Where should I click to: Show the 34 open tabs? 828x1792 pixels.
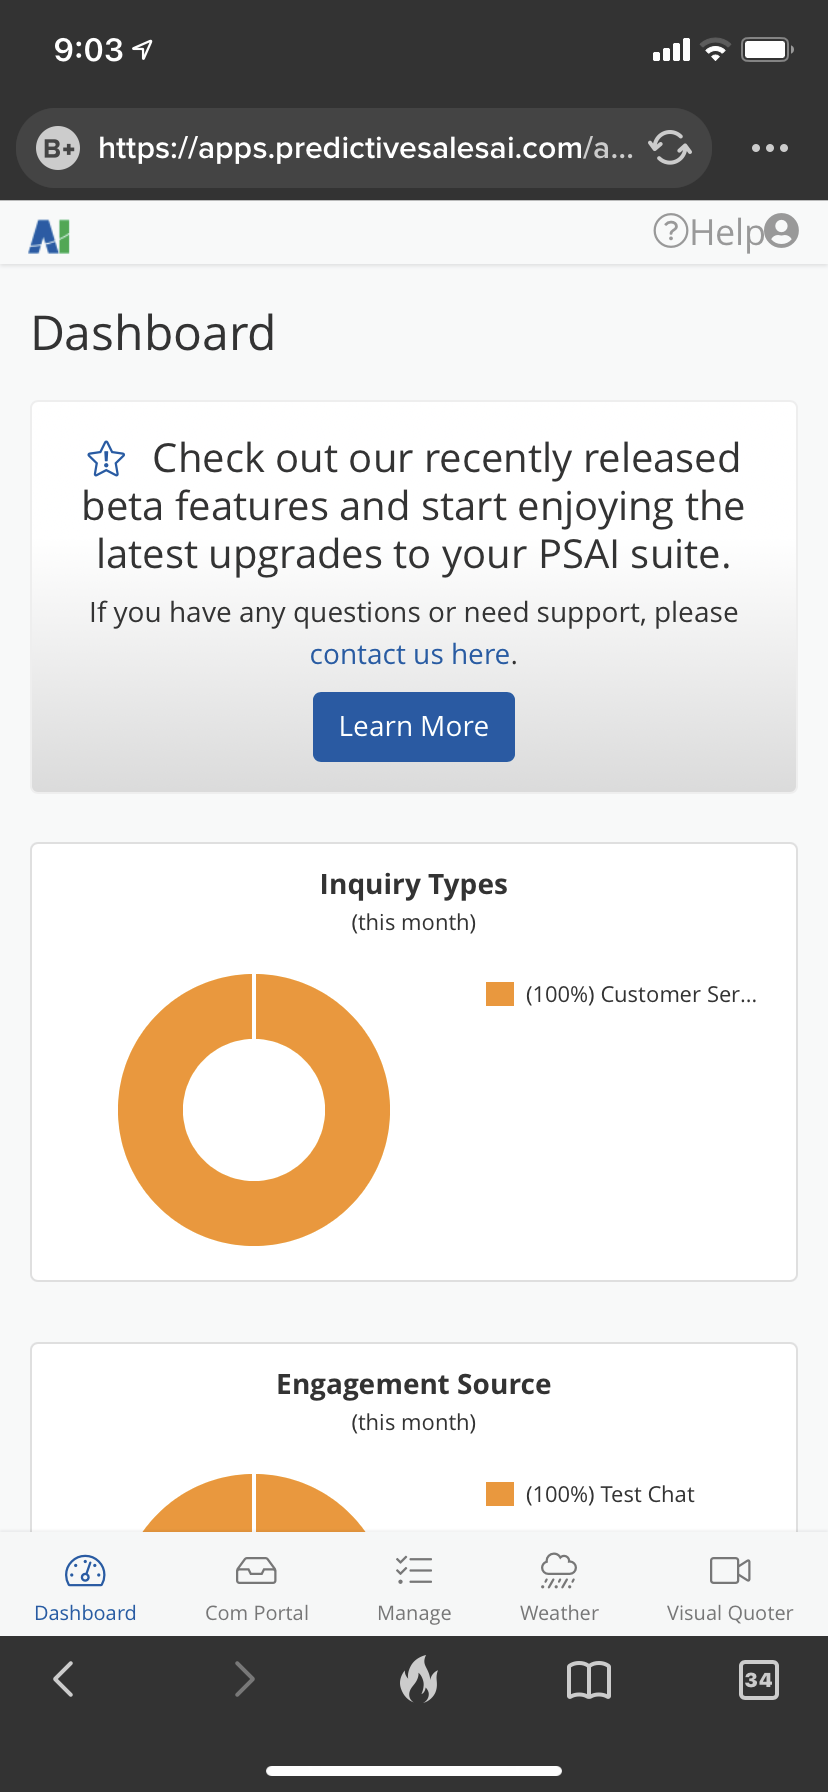click(758, 1680)
